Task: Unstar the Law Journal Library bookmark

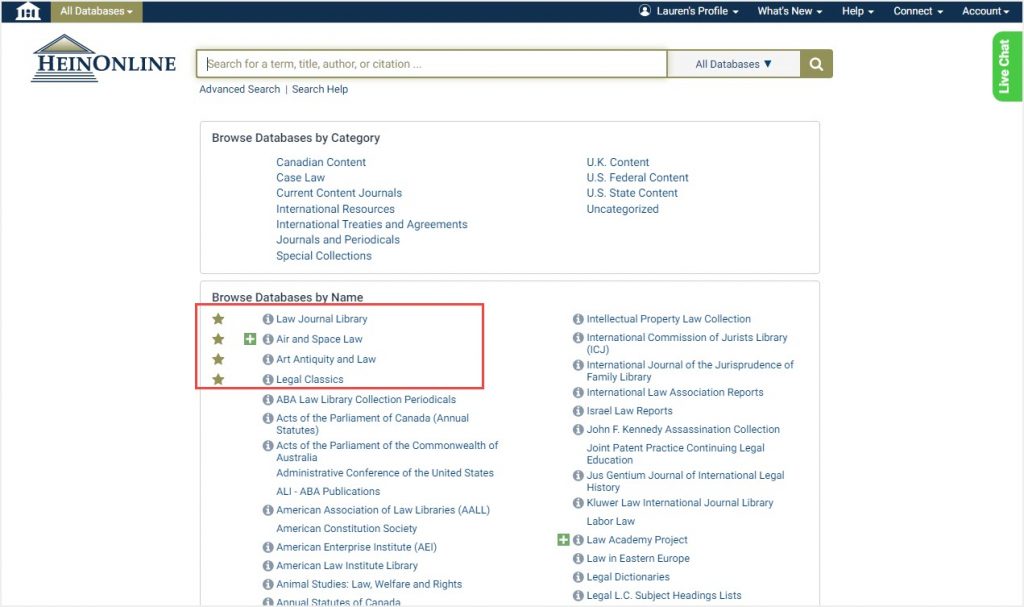Action: click(x=218, y=319)
